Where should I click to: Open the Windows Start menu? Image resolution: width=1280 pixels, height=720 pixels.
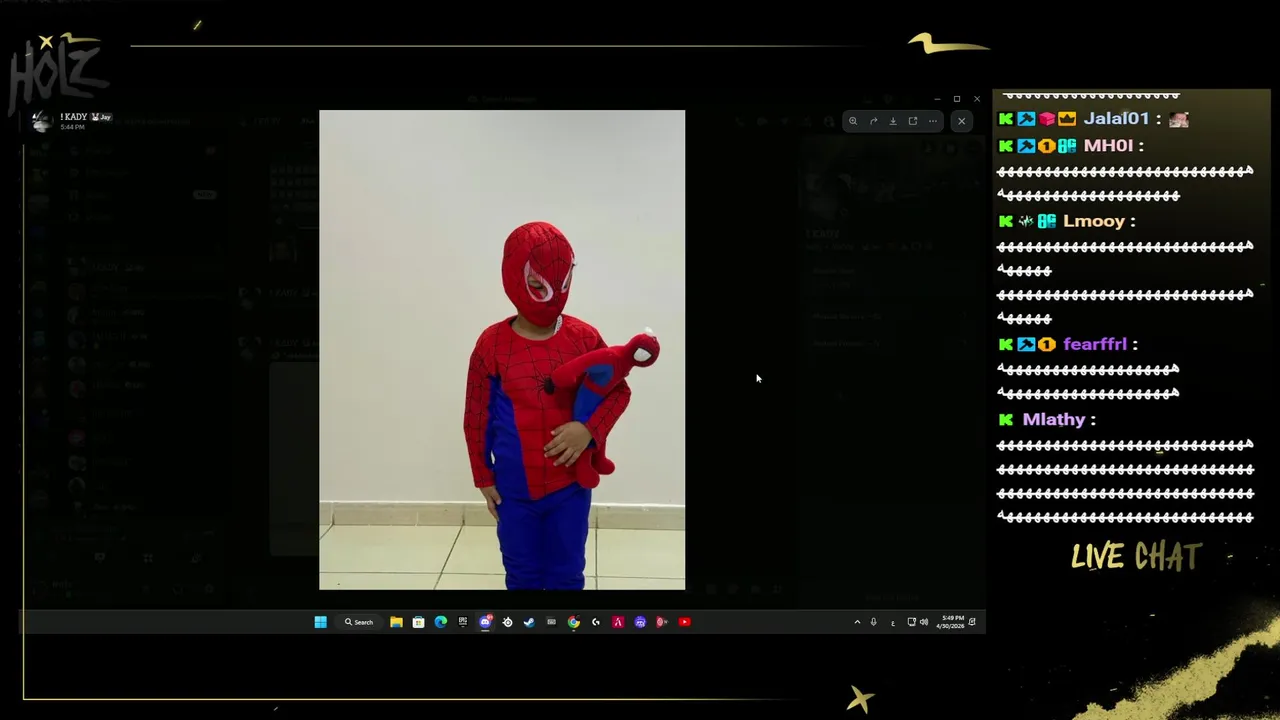[x=320, y=622]
